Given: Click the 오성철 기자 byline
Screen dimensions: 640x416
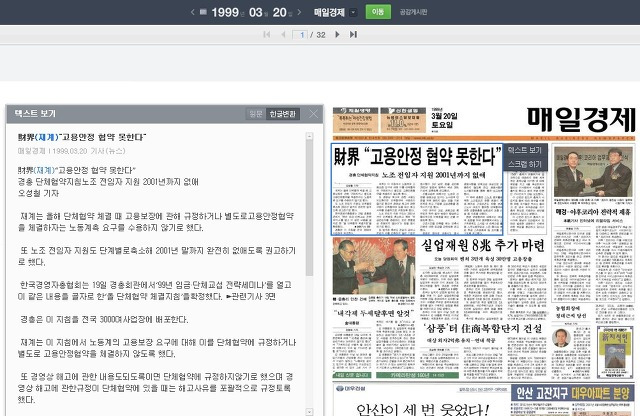Looking at the screenshot, I should pyautogui.click(x=38, y=193).
